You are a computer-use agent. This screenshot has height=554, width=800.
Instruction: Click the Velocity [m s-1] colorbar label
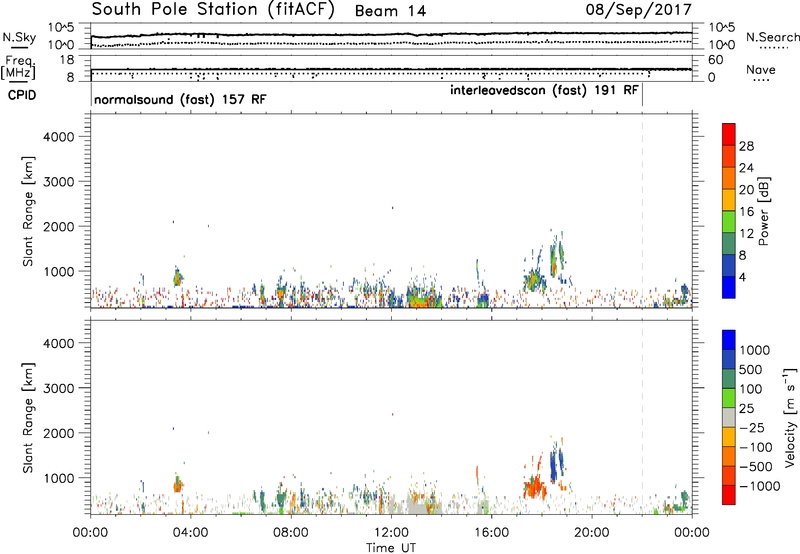pos(790,417)
